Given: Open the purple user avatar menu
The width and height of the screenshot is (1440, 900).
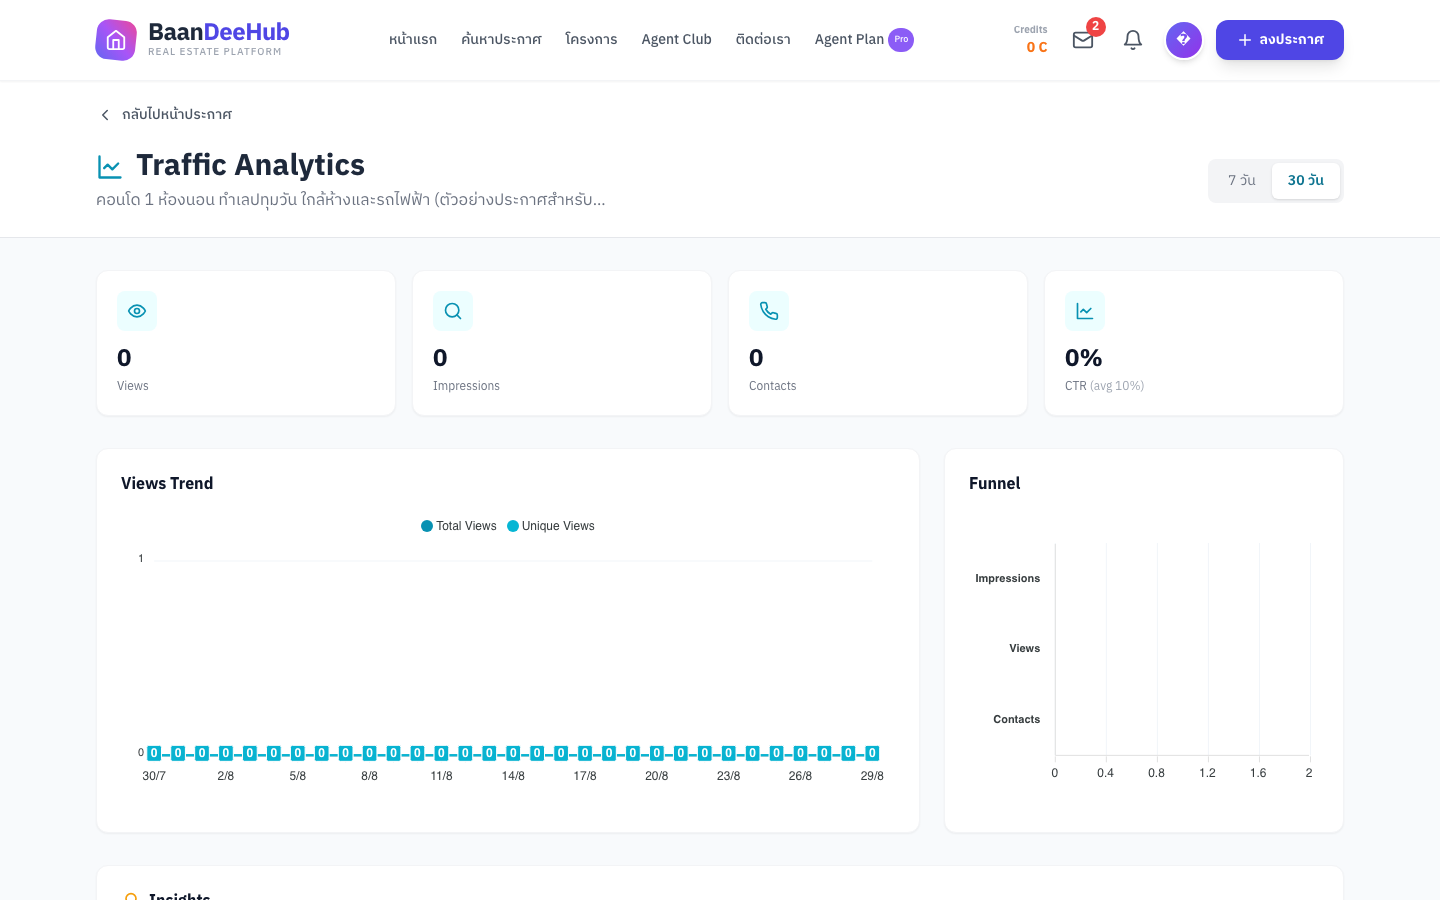Looking at the screenshot, I should [1184, 40].
